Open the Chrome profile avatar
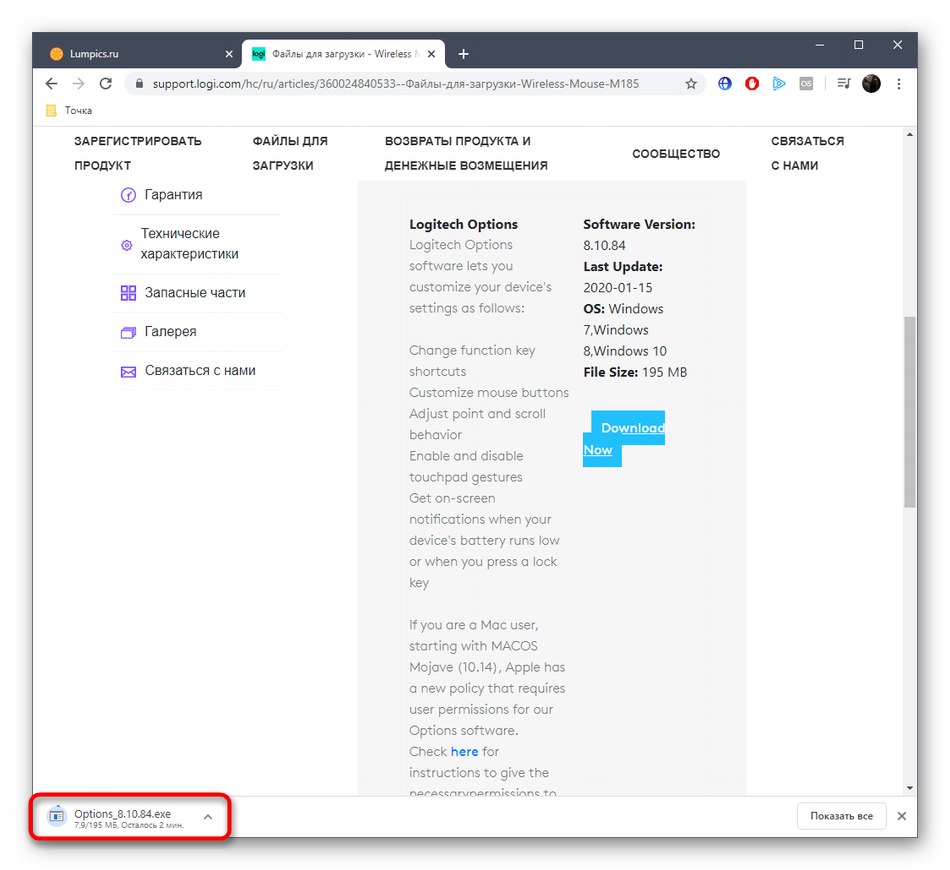 871,84
